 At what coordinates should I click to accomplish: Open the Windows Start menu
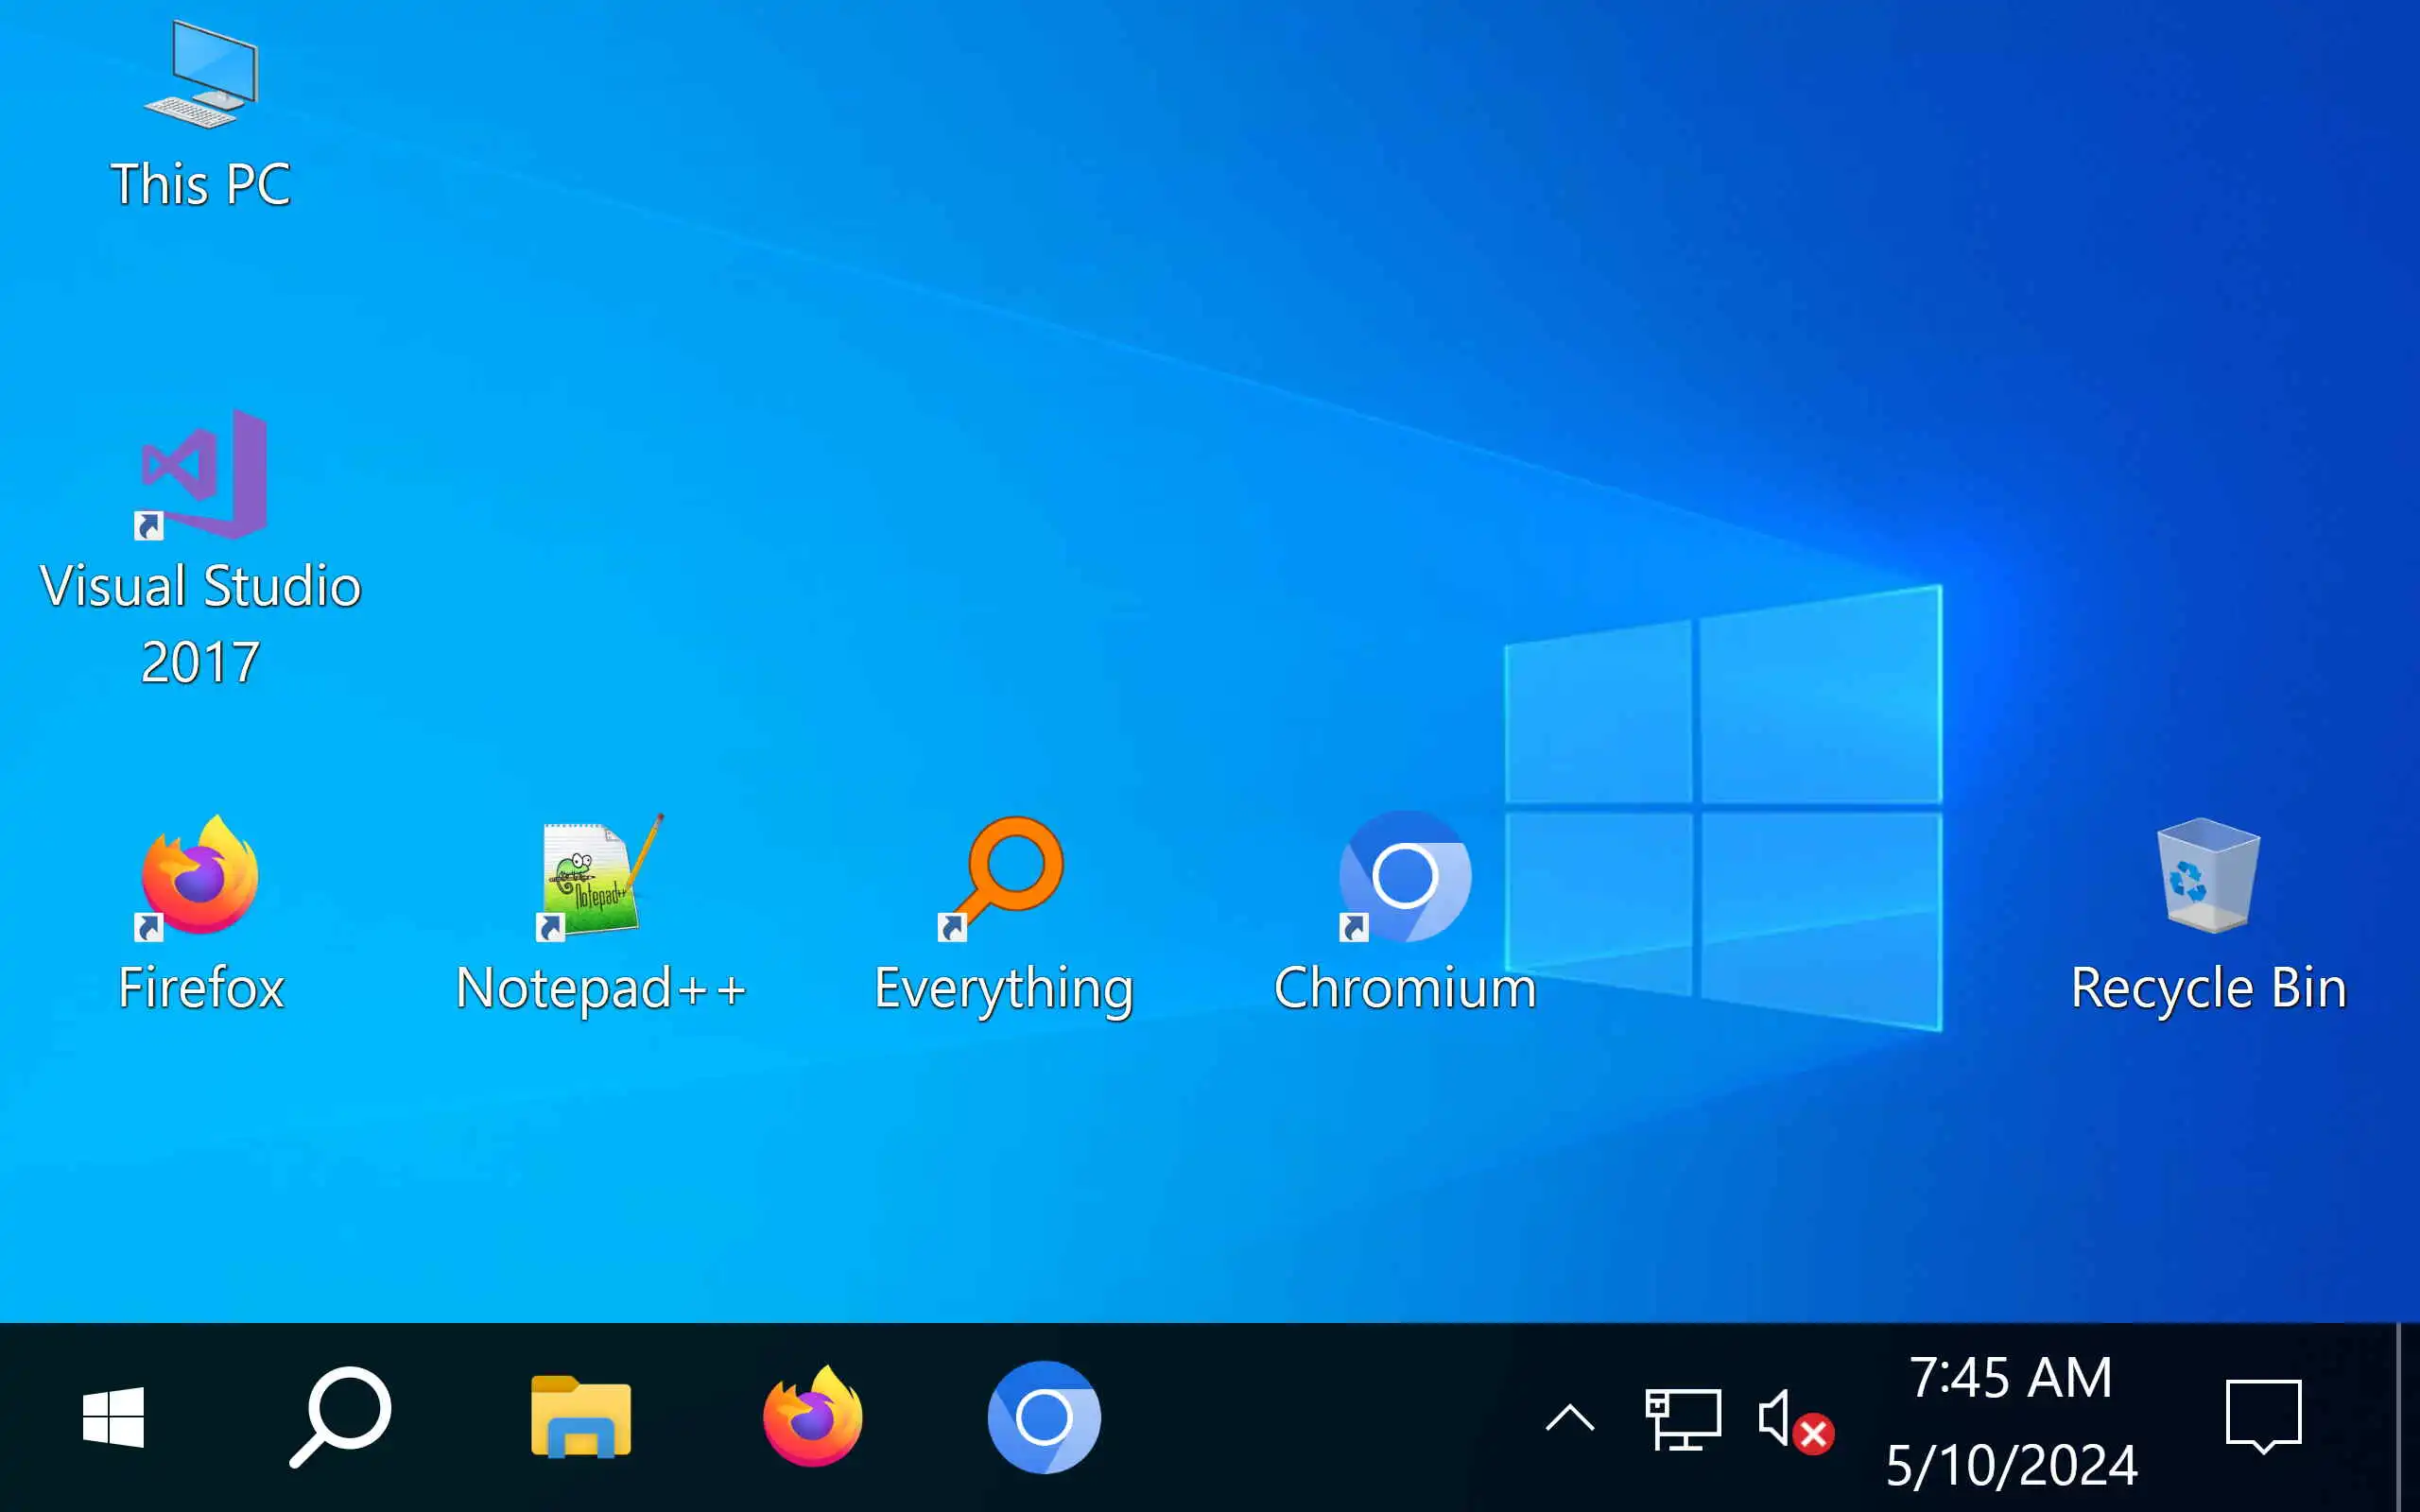113,1417
